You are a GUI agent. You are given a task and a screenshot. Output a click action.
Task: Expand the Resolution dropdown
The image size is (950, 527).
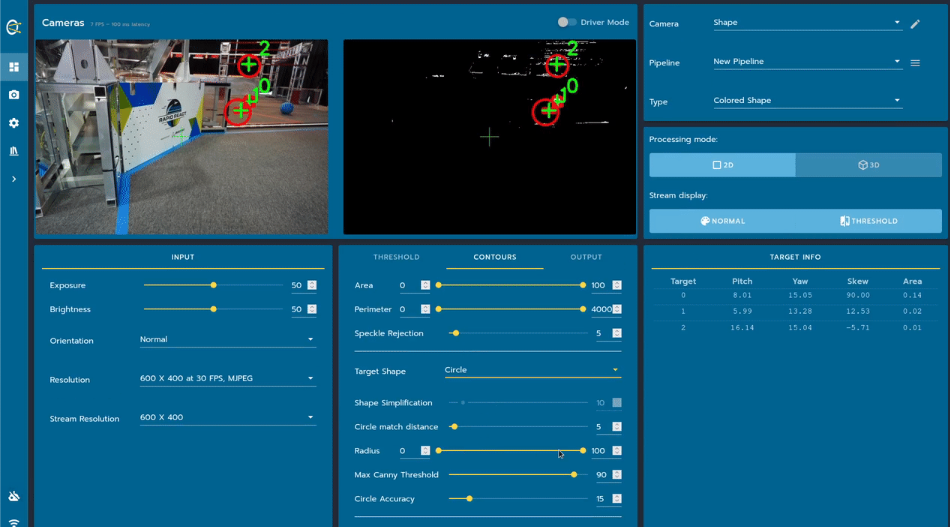227,379
